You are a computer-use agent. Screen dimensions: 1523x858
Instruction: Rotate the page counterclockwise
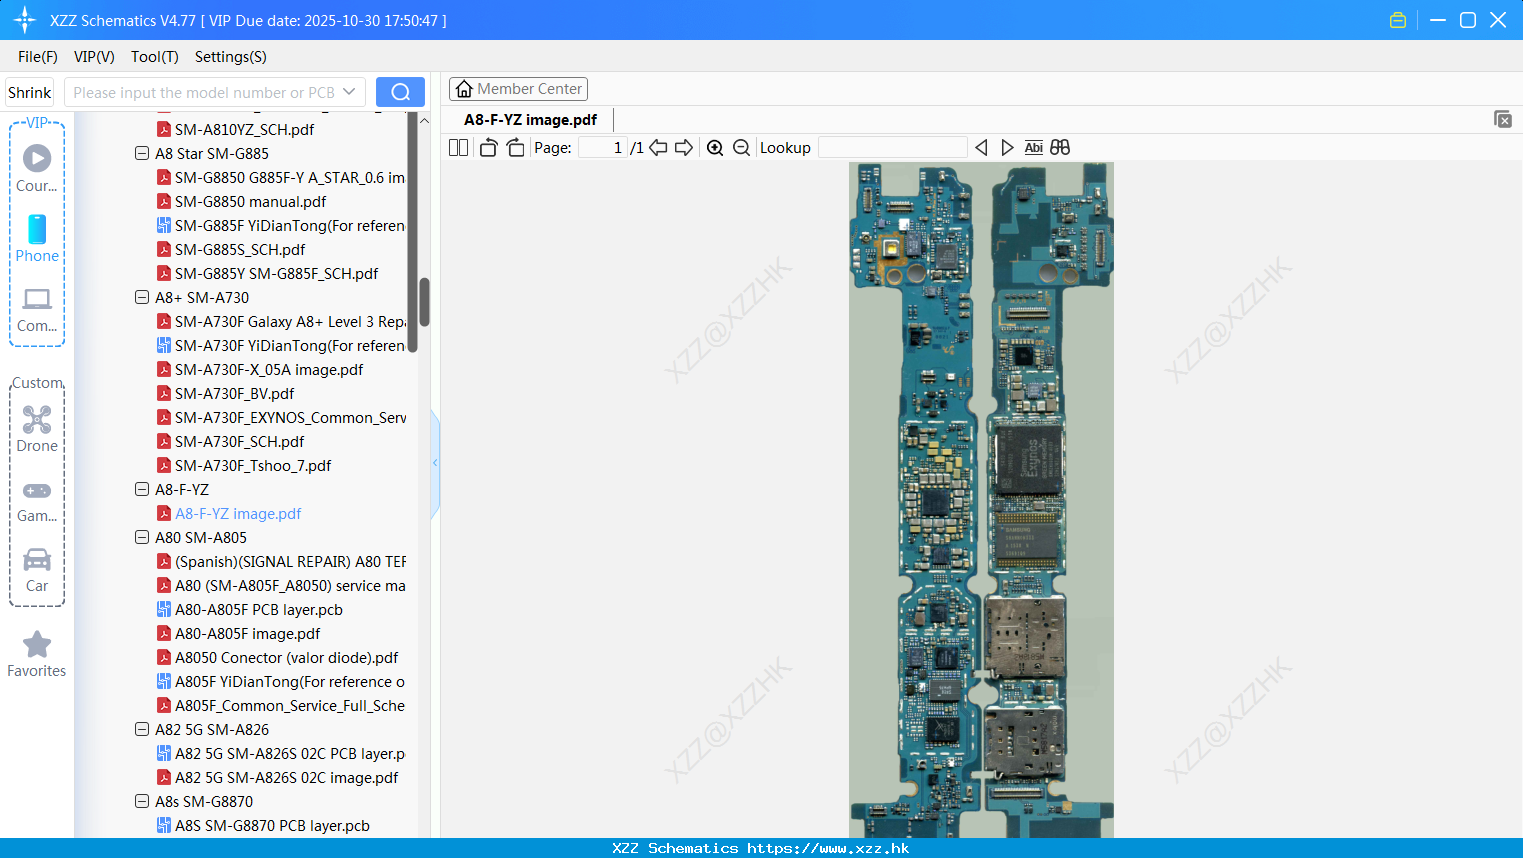point(488,147)
